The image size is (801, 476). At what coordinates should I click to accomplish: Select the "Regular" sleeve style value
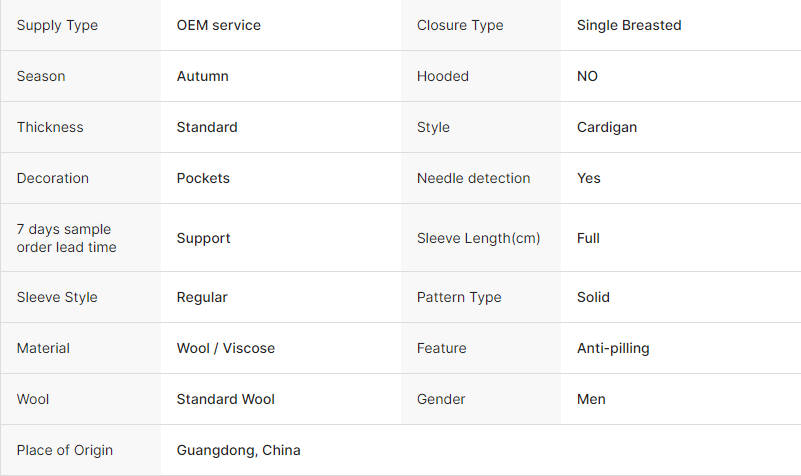tap(202, 297)
